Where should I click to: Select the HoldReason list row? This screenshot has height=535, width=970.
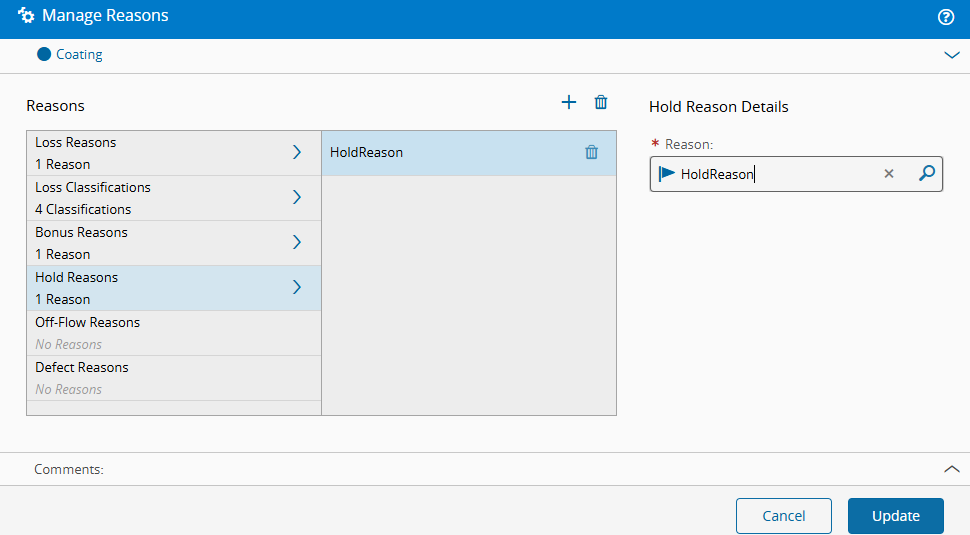click(469, 153)
